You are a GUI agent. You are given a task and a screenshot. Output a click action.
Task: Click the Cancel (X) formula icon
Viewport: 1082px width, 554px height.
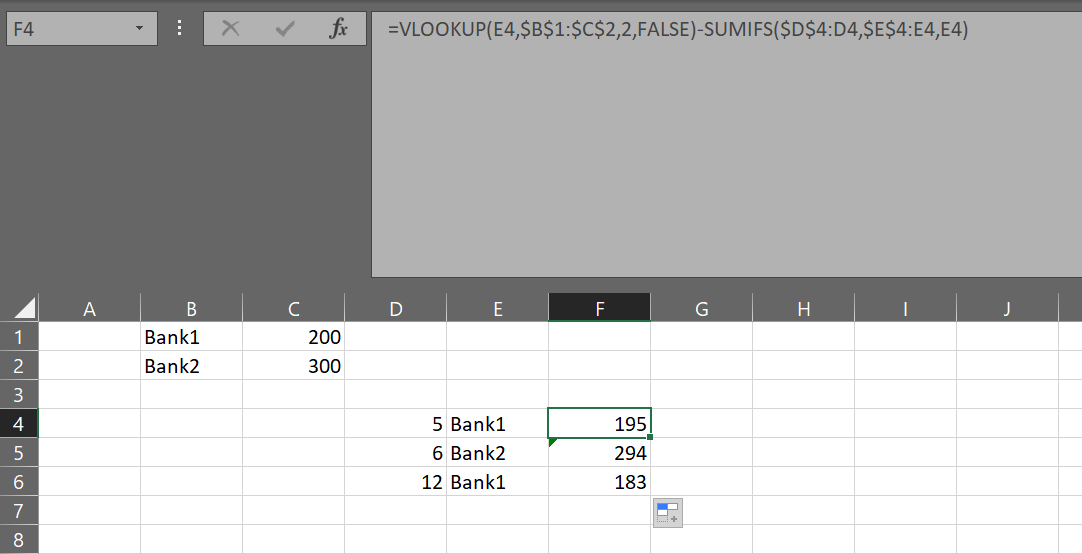(230, 29)
